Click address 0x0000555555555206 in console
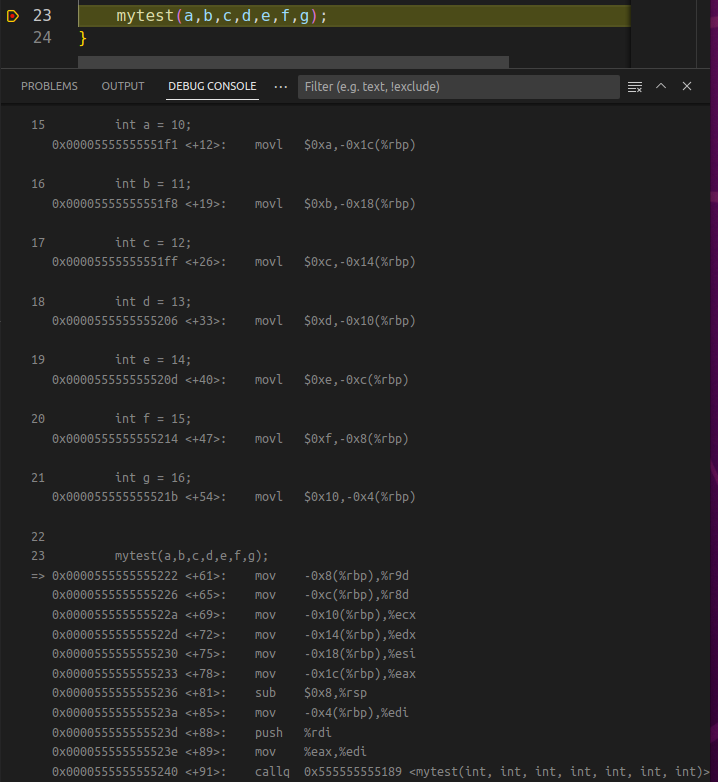The image size is (718, 782). pyautogui.click(x=115, y=321)
